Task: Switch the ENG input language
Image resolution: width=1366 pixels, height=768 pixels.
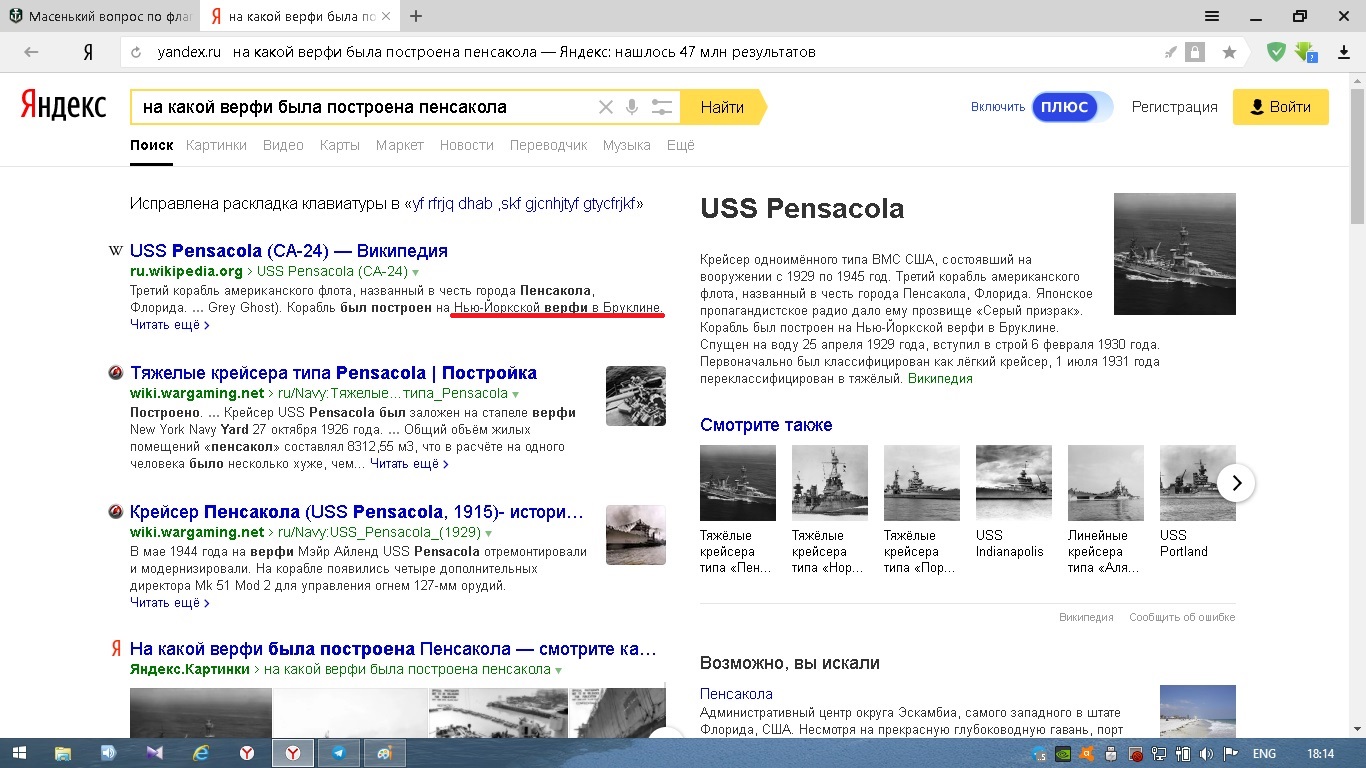Action: (x=1264, y=753)
